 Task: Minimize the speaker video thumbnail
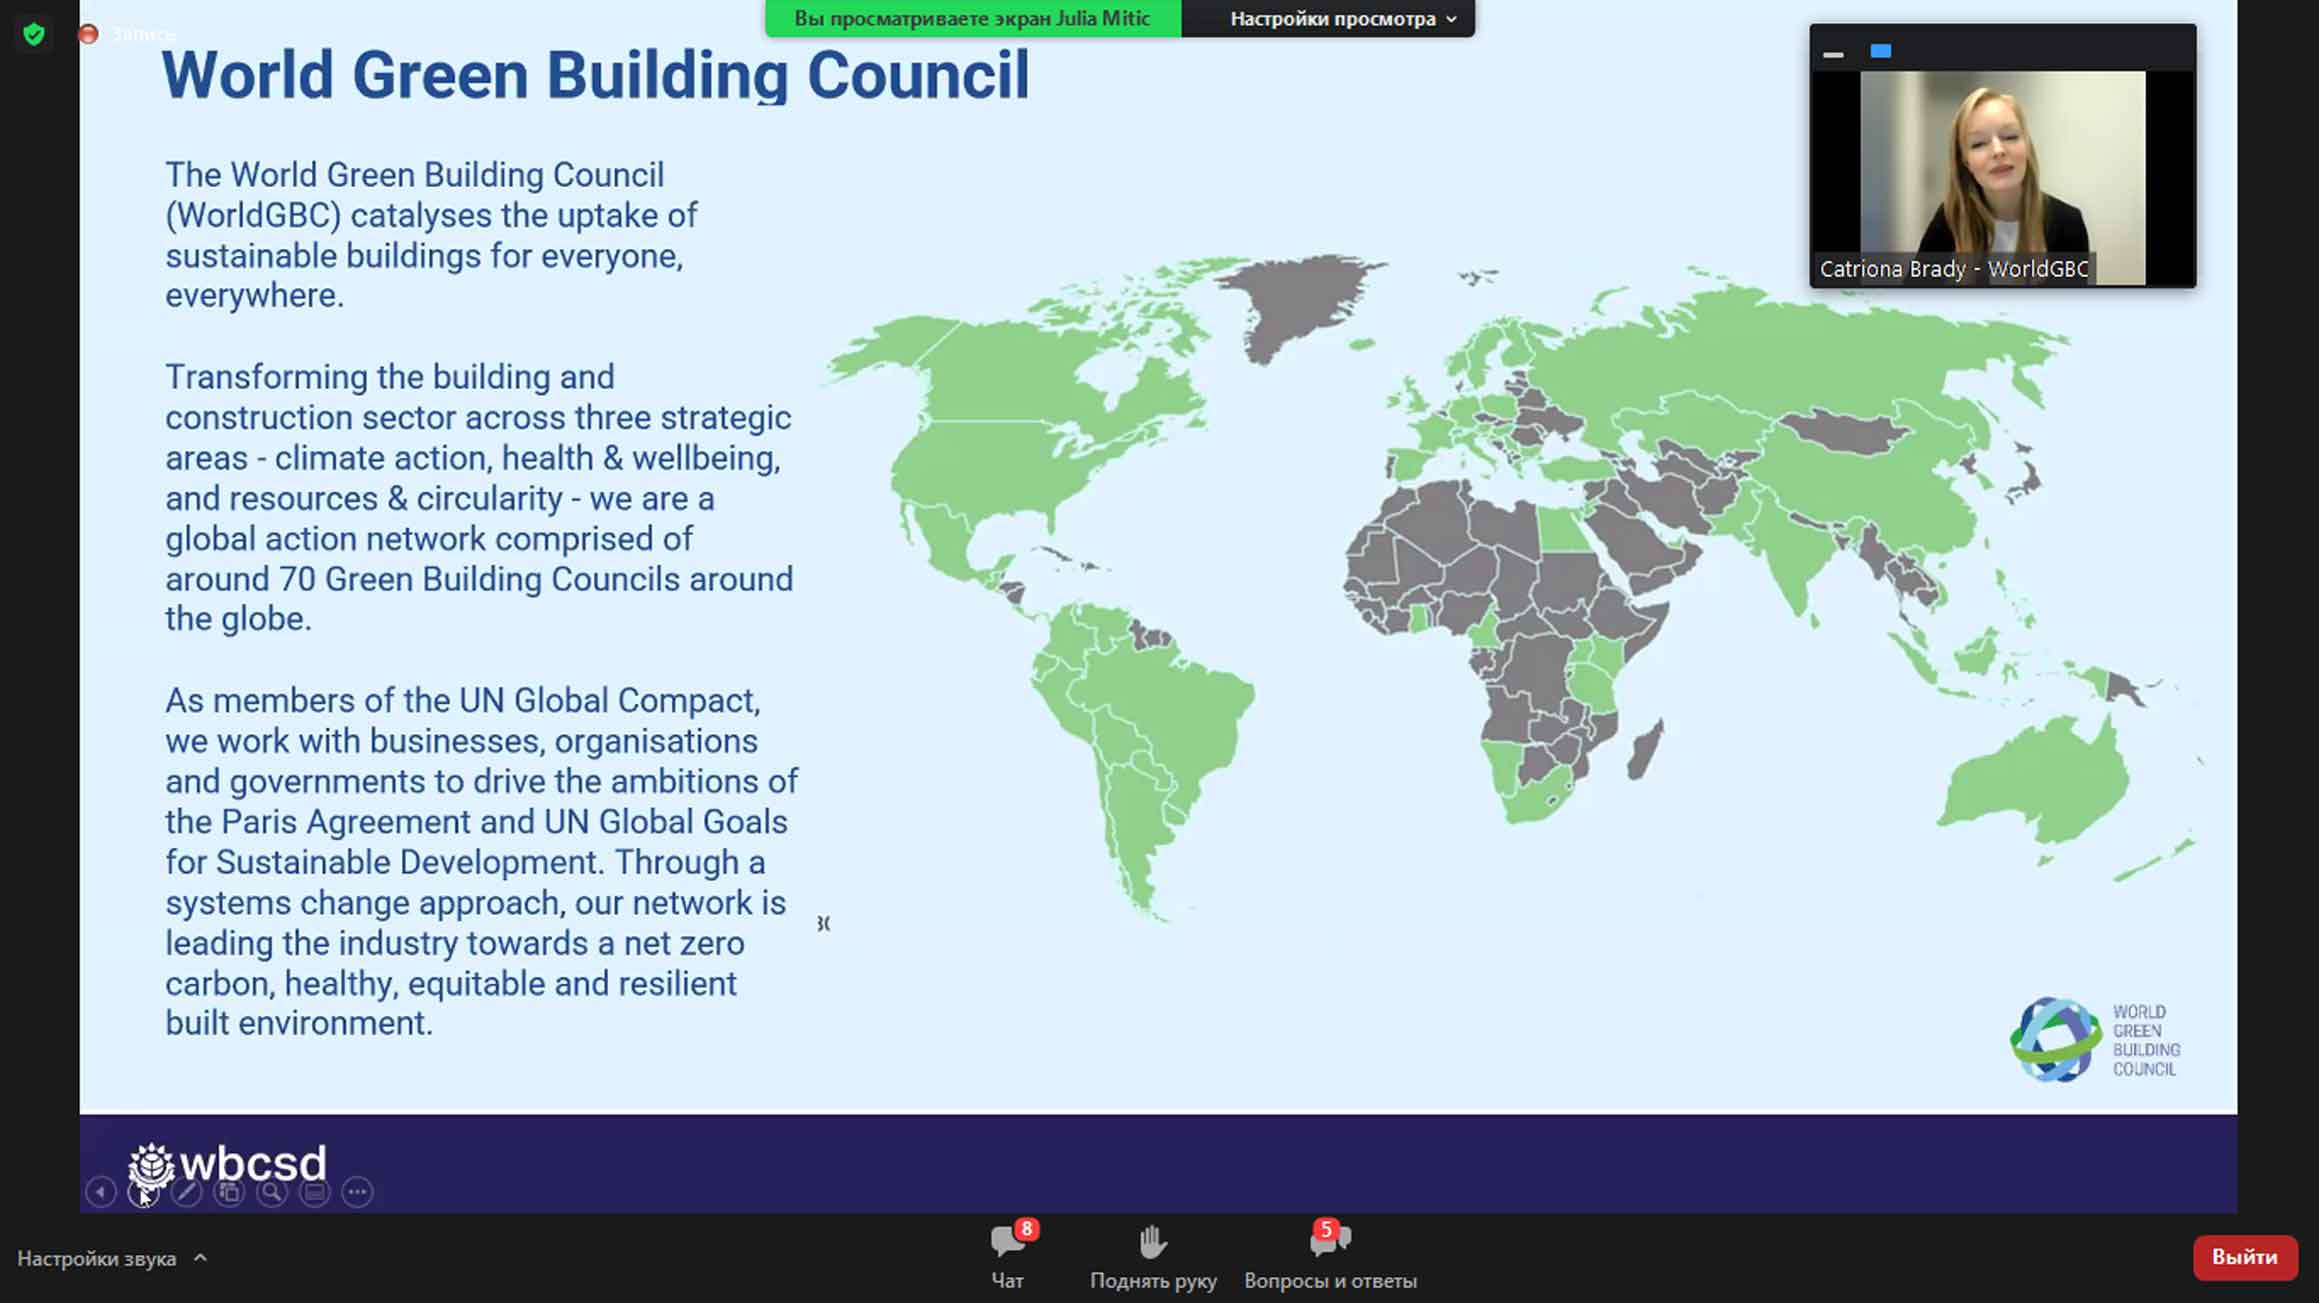1833,54
